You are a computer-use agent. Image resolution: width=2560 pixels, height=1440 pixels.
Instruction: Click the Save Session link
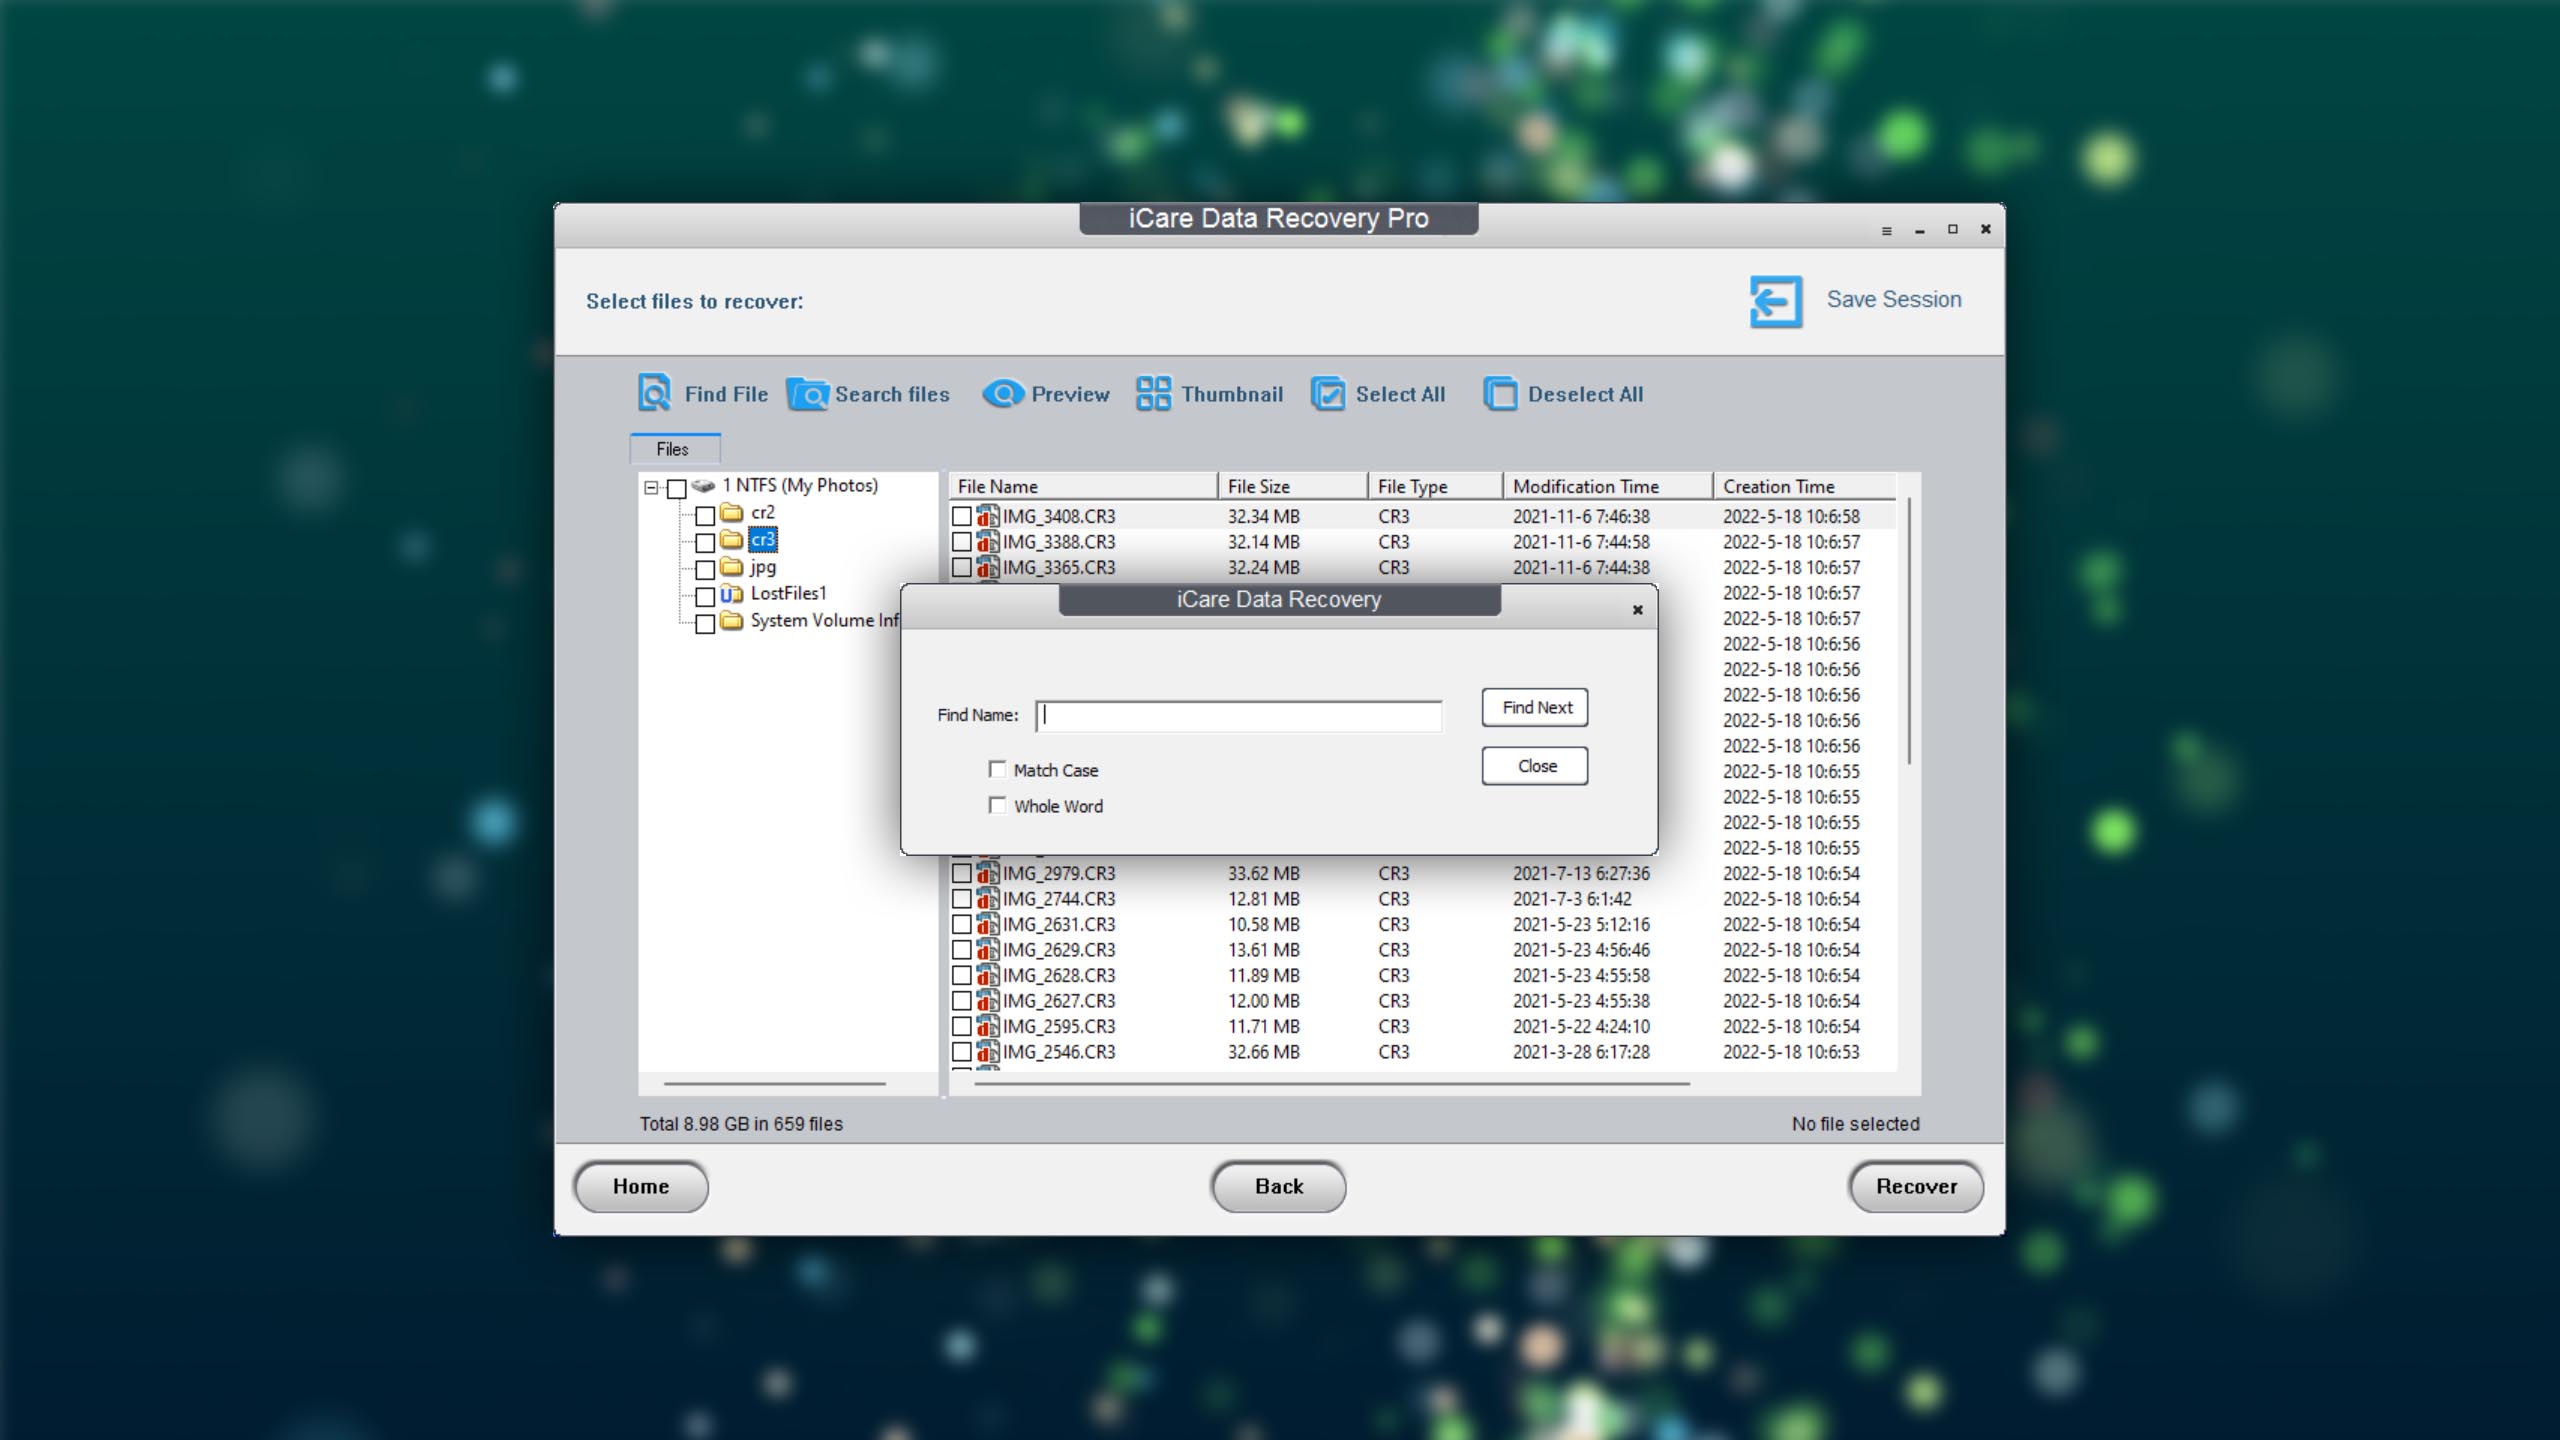(x=1894, y=299)
